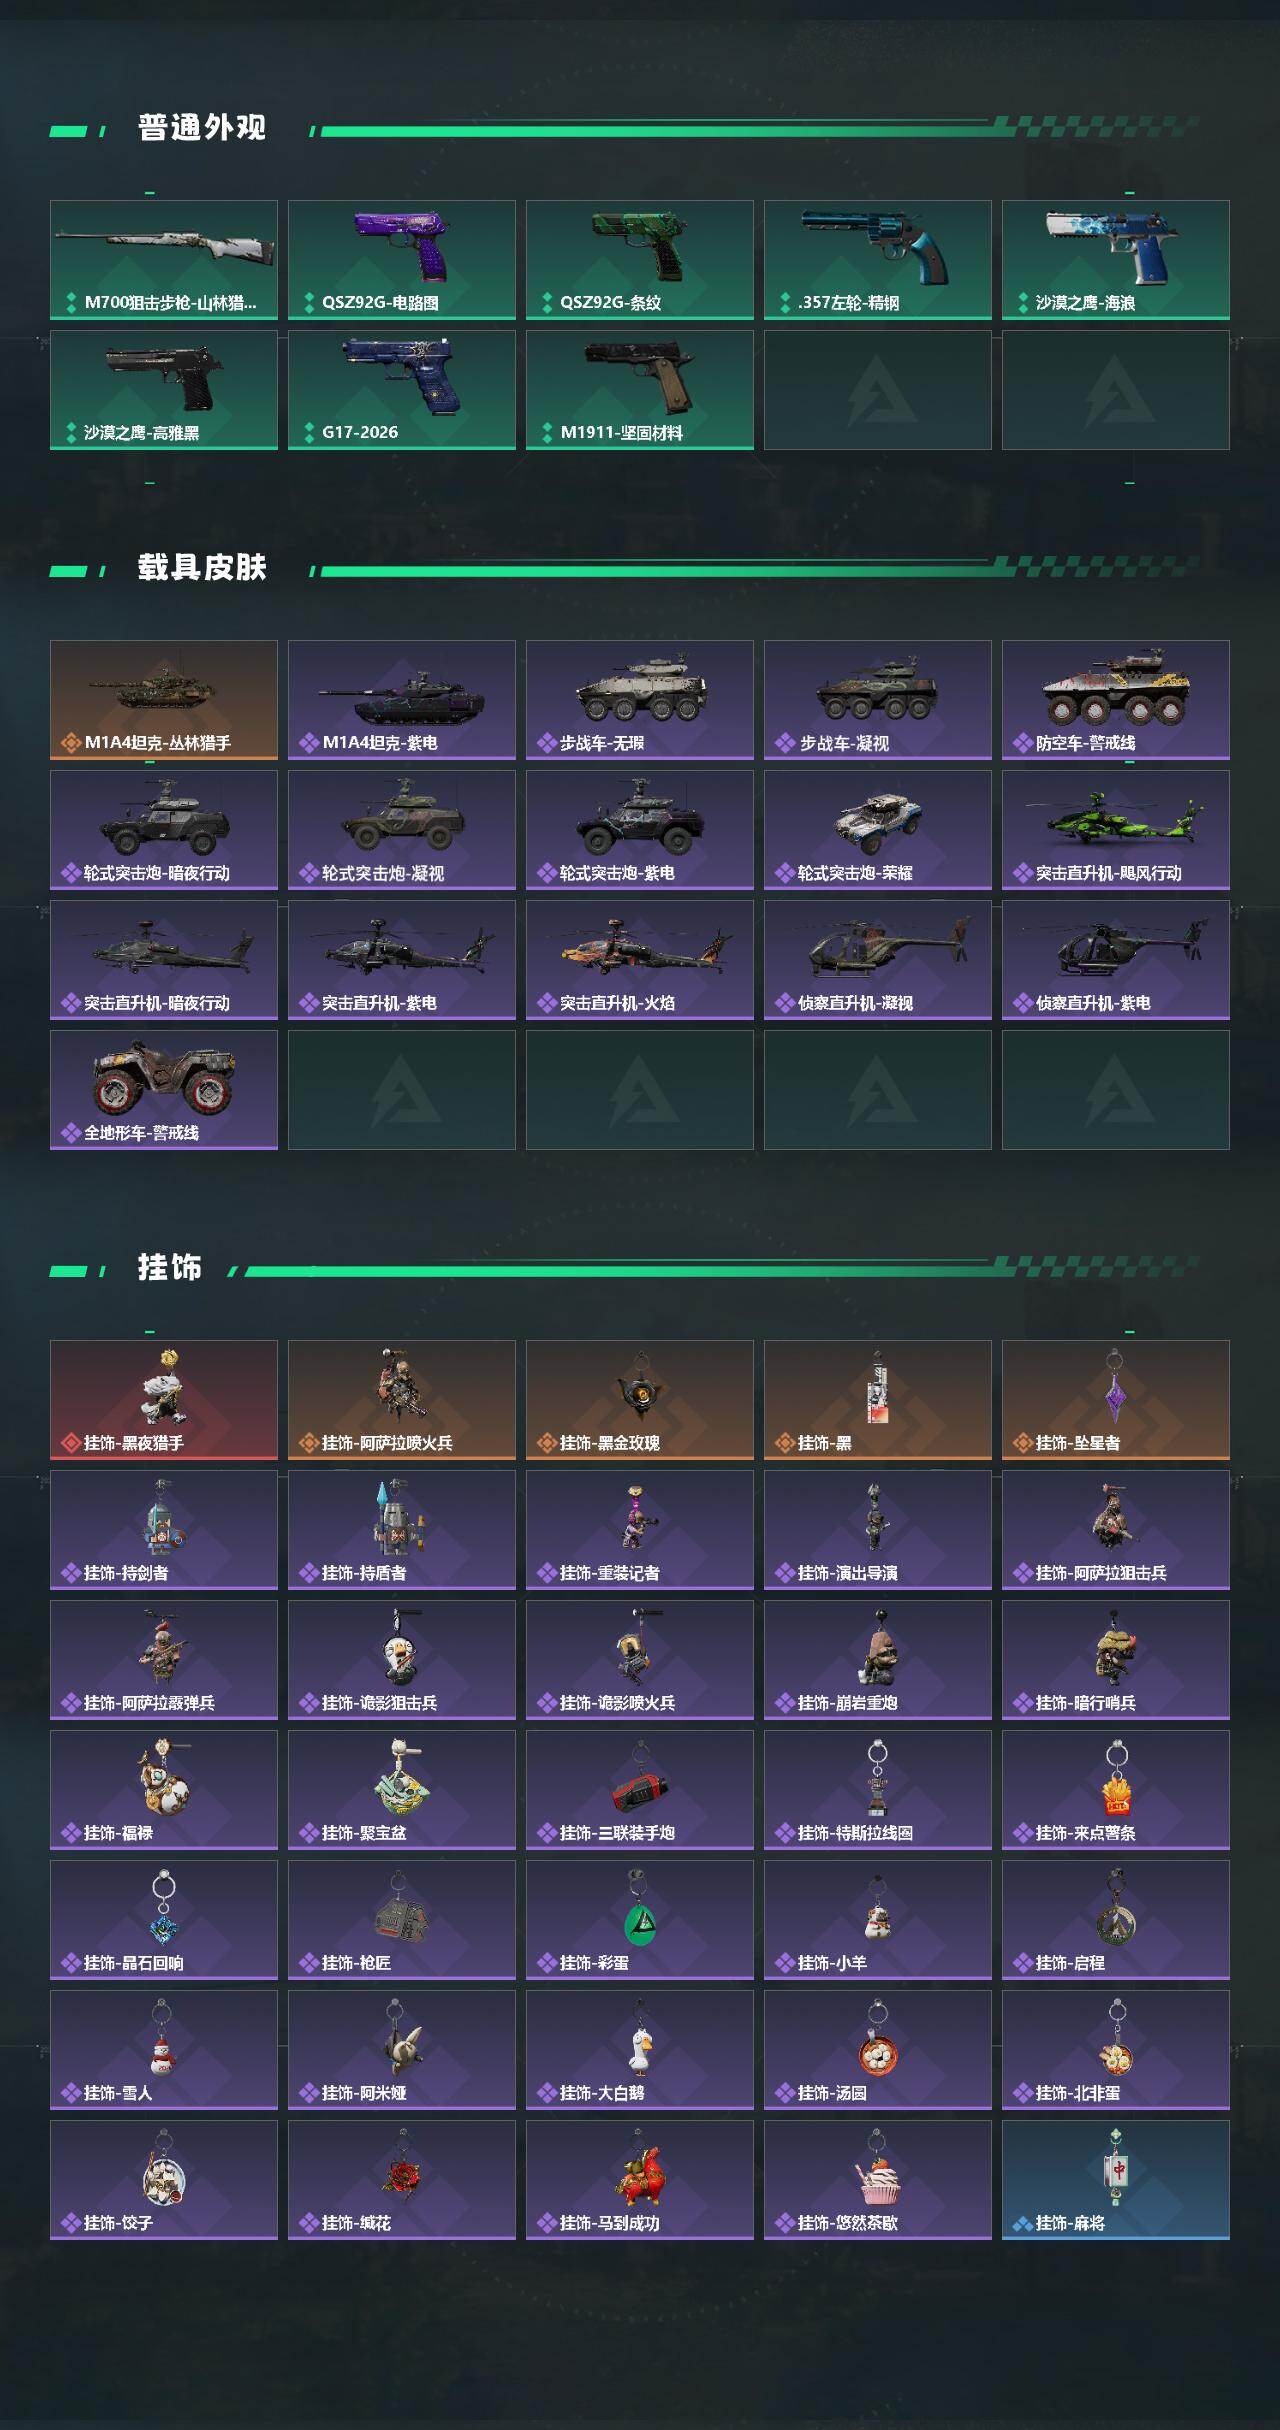
Task: Select the 突击直升机-火焰 helicopter skin
Action: pyautogui.click(x=640, y=960)
